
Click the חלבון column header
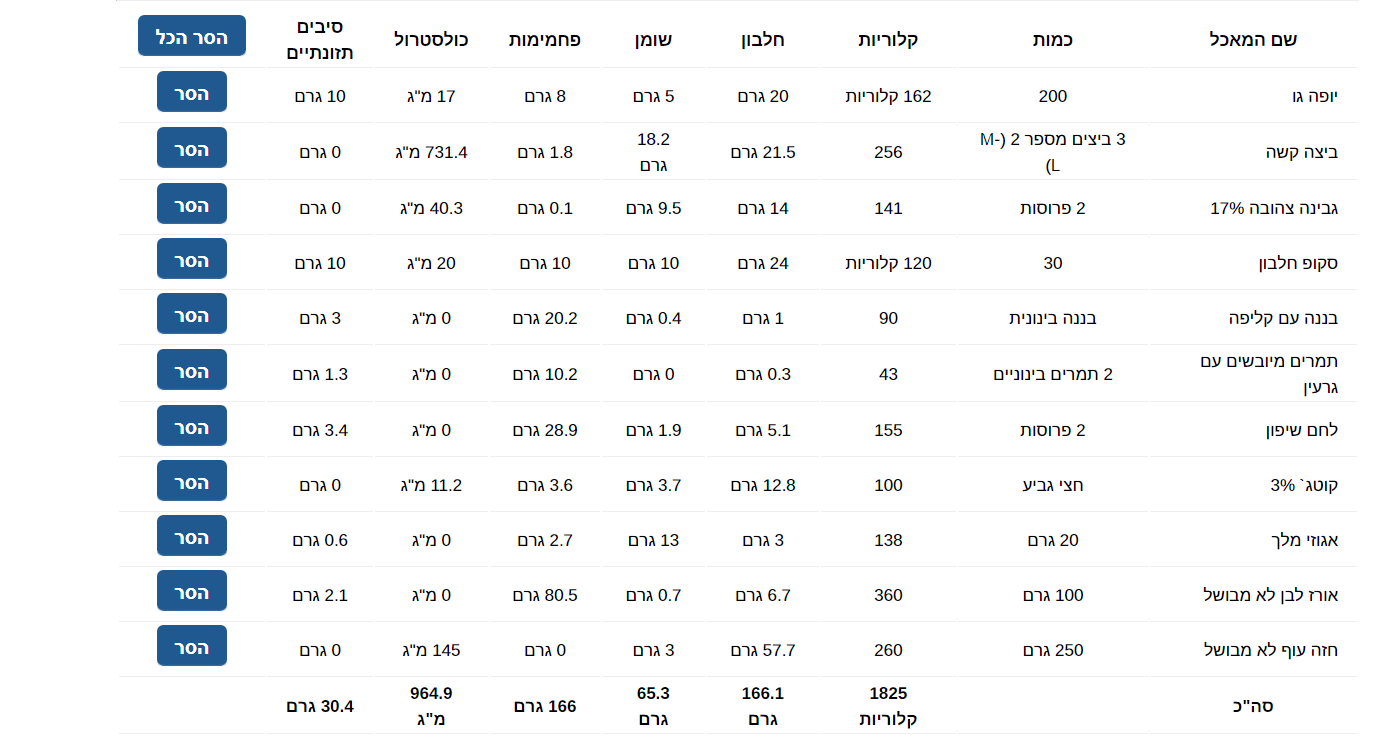[x=763, y=40]
